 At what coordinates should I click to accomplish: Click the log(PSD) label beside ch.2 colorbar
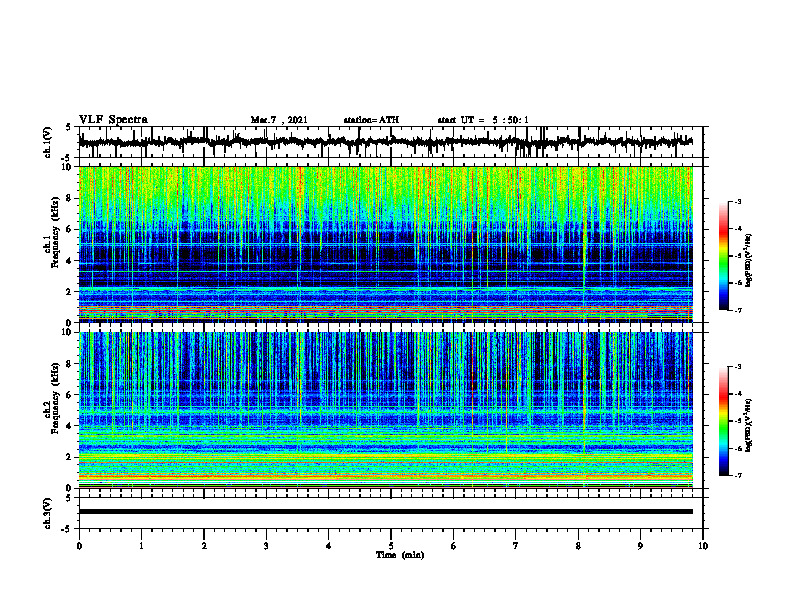tap(749, 426)
